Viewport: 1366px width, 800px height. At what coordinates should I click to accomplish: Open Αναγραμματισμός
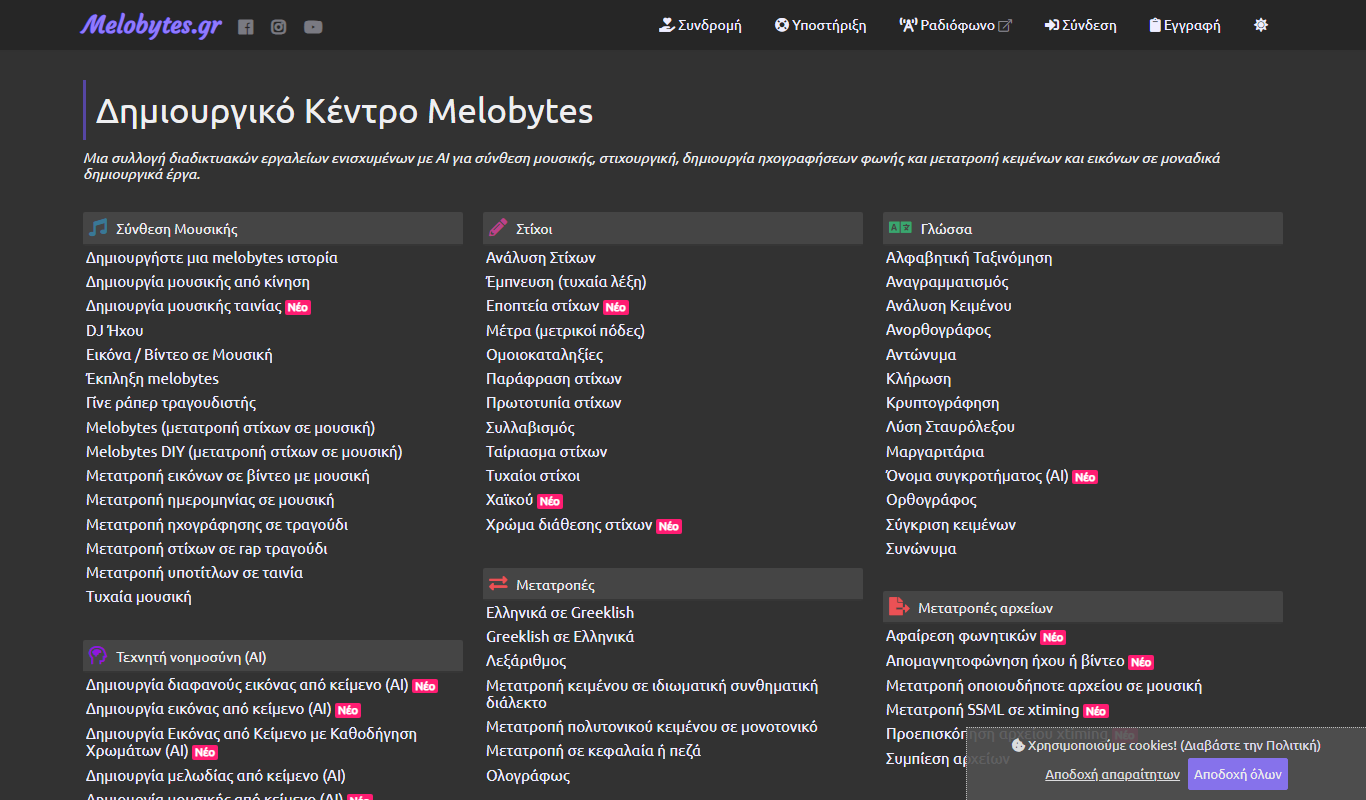[x=947, y=282]
